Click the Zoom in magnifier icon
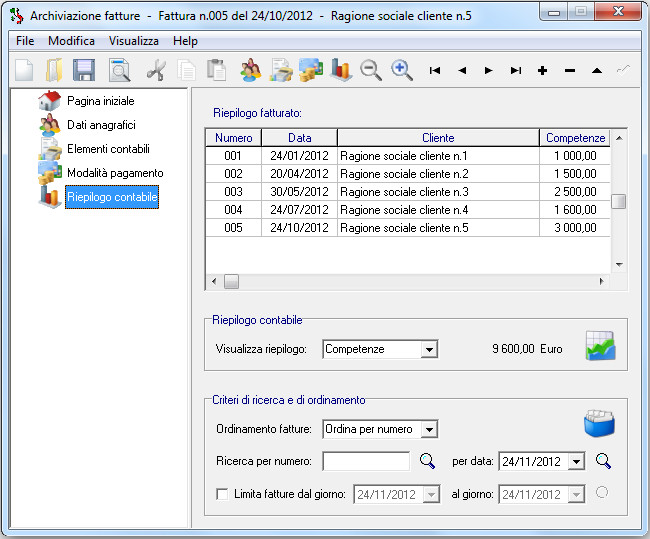The height and width of the screenshot is (539, 650). pos(402,70)
